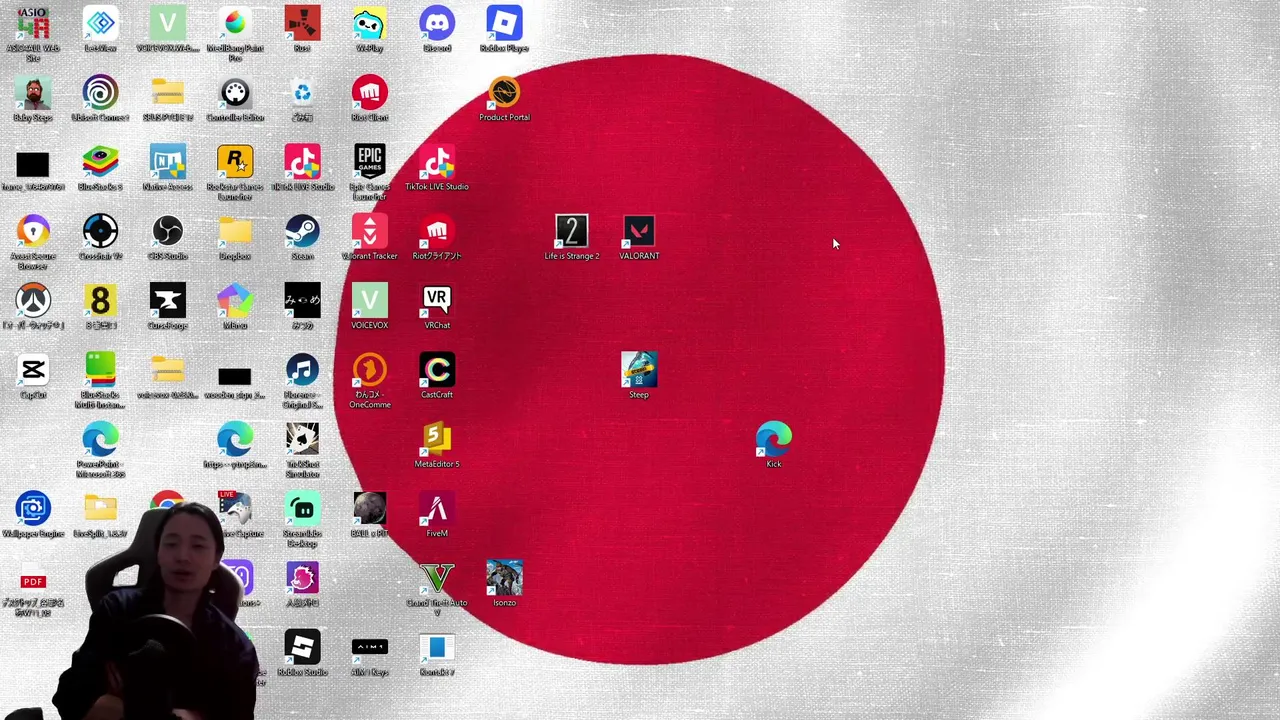The height and width of the screenshot is (720, 1280).
Task: Launch Discord from the desktop
Action: 437,24
